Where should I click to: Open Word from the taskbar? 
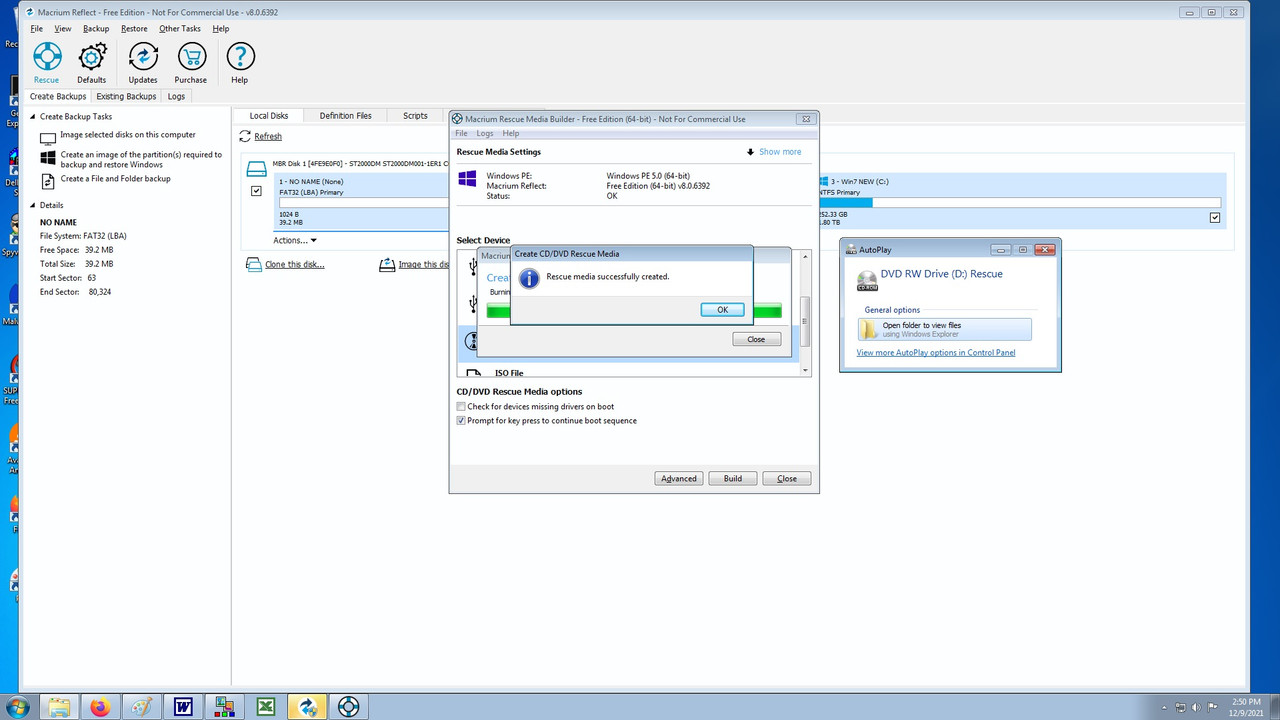coord(183,707)
